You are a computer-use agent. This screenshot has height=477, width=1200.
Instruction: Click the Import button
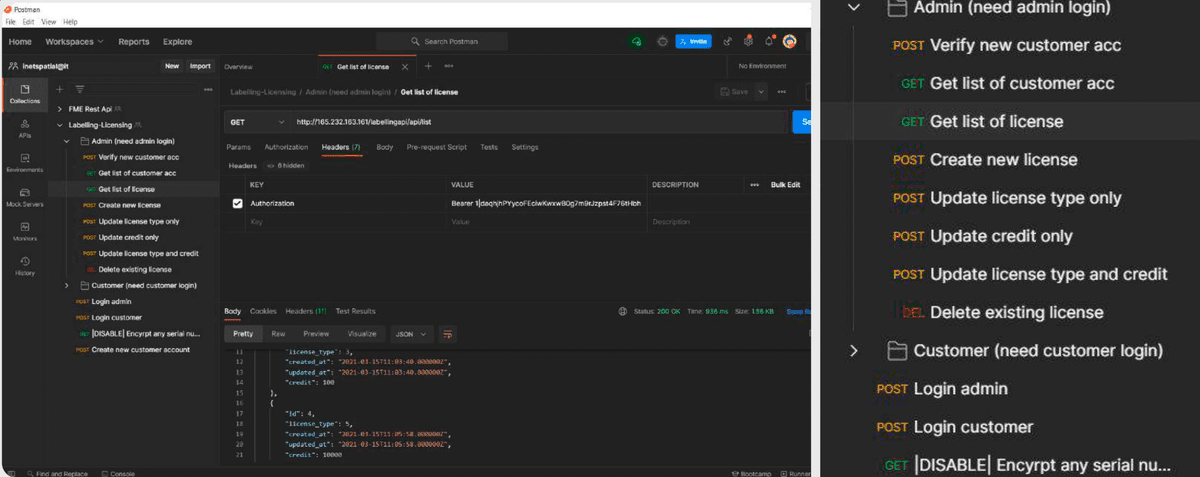pyautogui.click(x=201, y=66)
